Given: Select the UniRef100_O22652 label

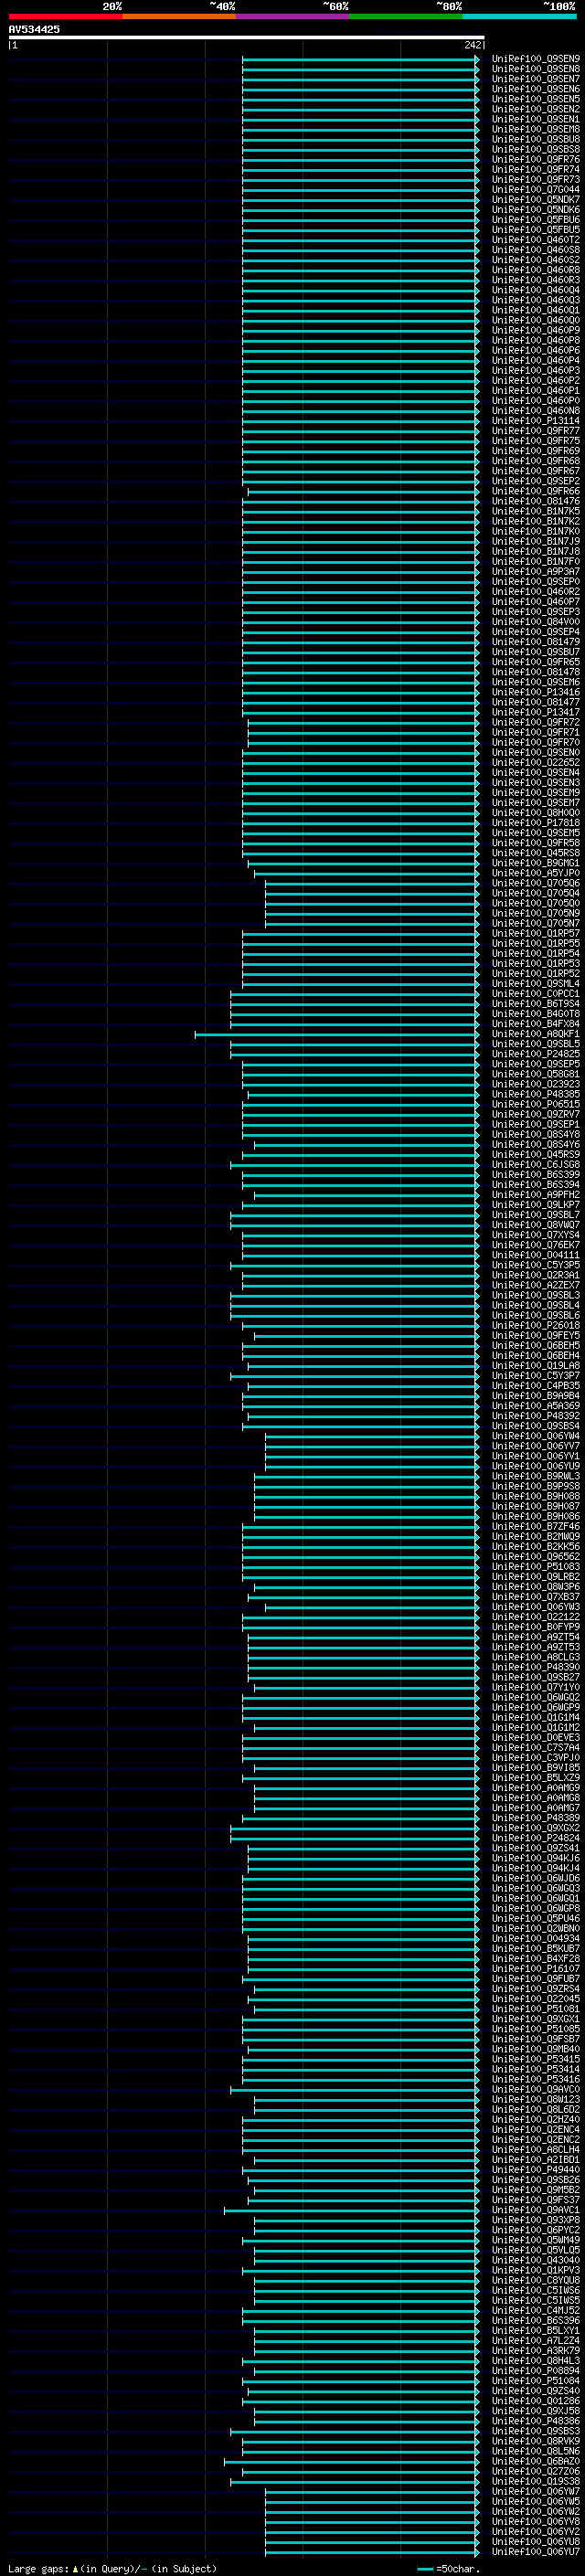Looking at the screenshot, I should [x=536, y=763].
